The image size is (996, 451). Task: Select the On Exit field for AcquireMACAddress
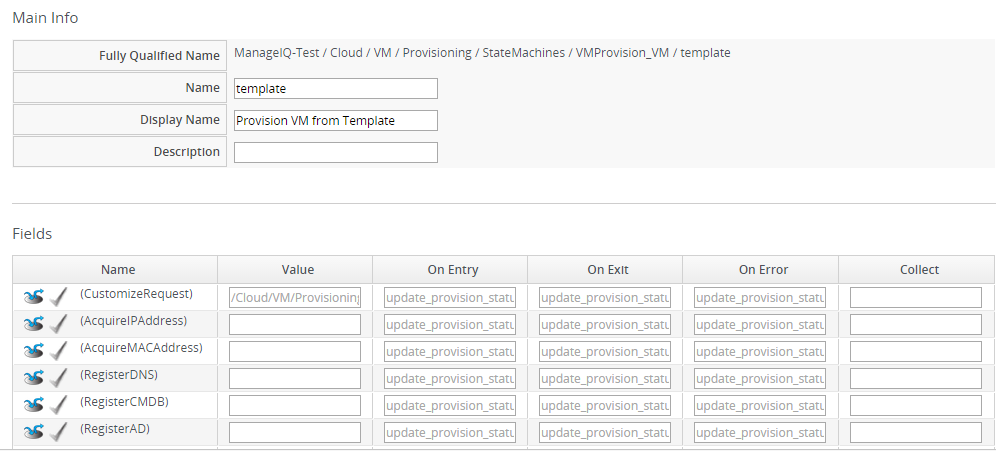[605, 351]
